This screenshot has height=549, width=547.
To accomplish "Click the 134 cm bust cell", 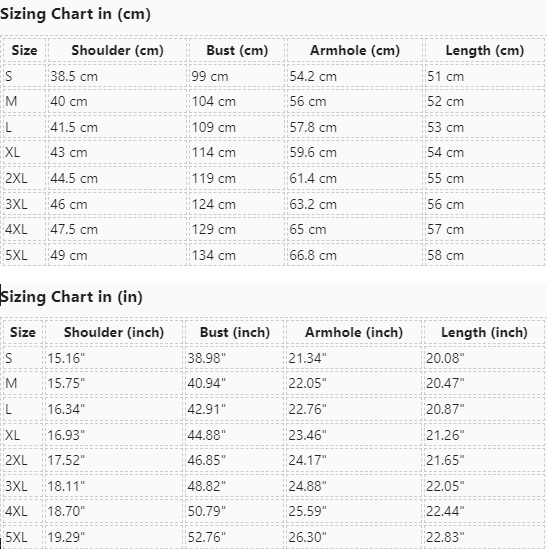I will click(237, 255).
